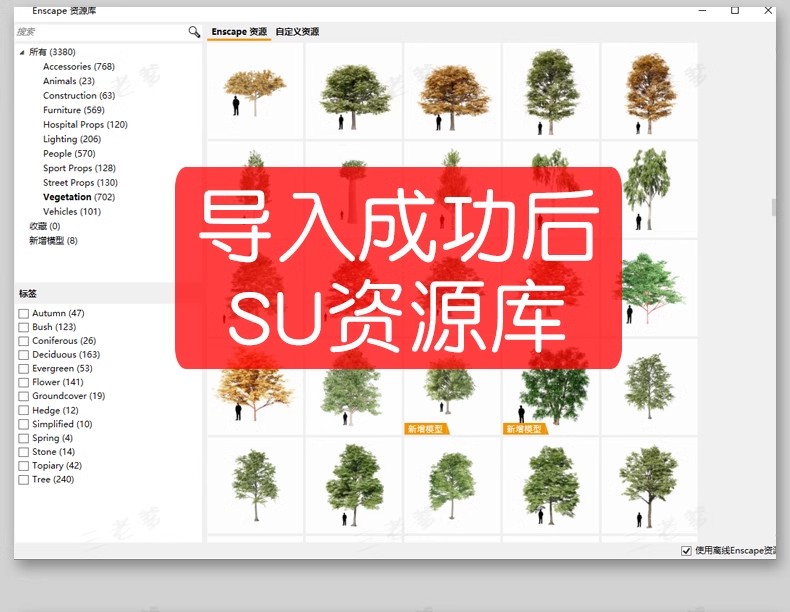Open Hospital Props (120) category
The width and height of the screenshot is (790, 612).
click(85, 124)
